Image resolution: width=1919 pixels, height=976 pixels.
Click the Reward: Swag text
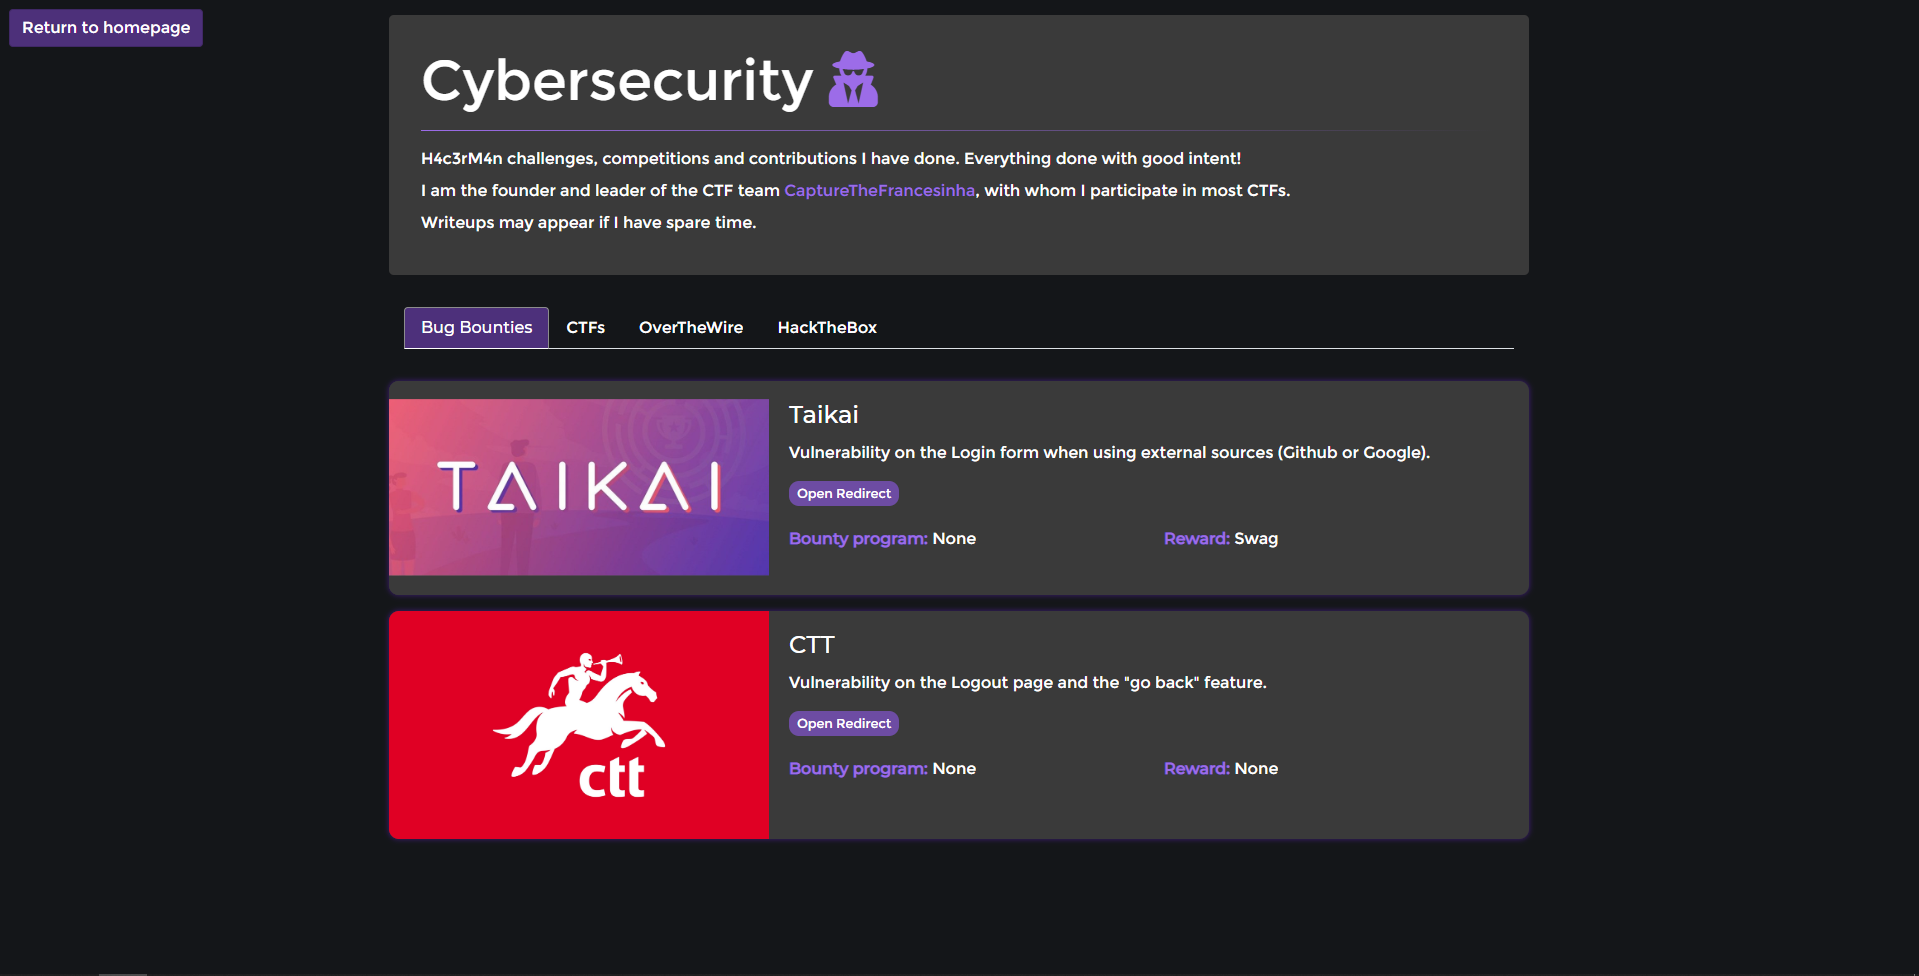coord(1221,538)
